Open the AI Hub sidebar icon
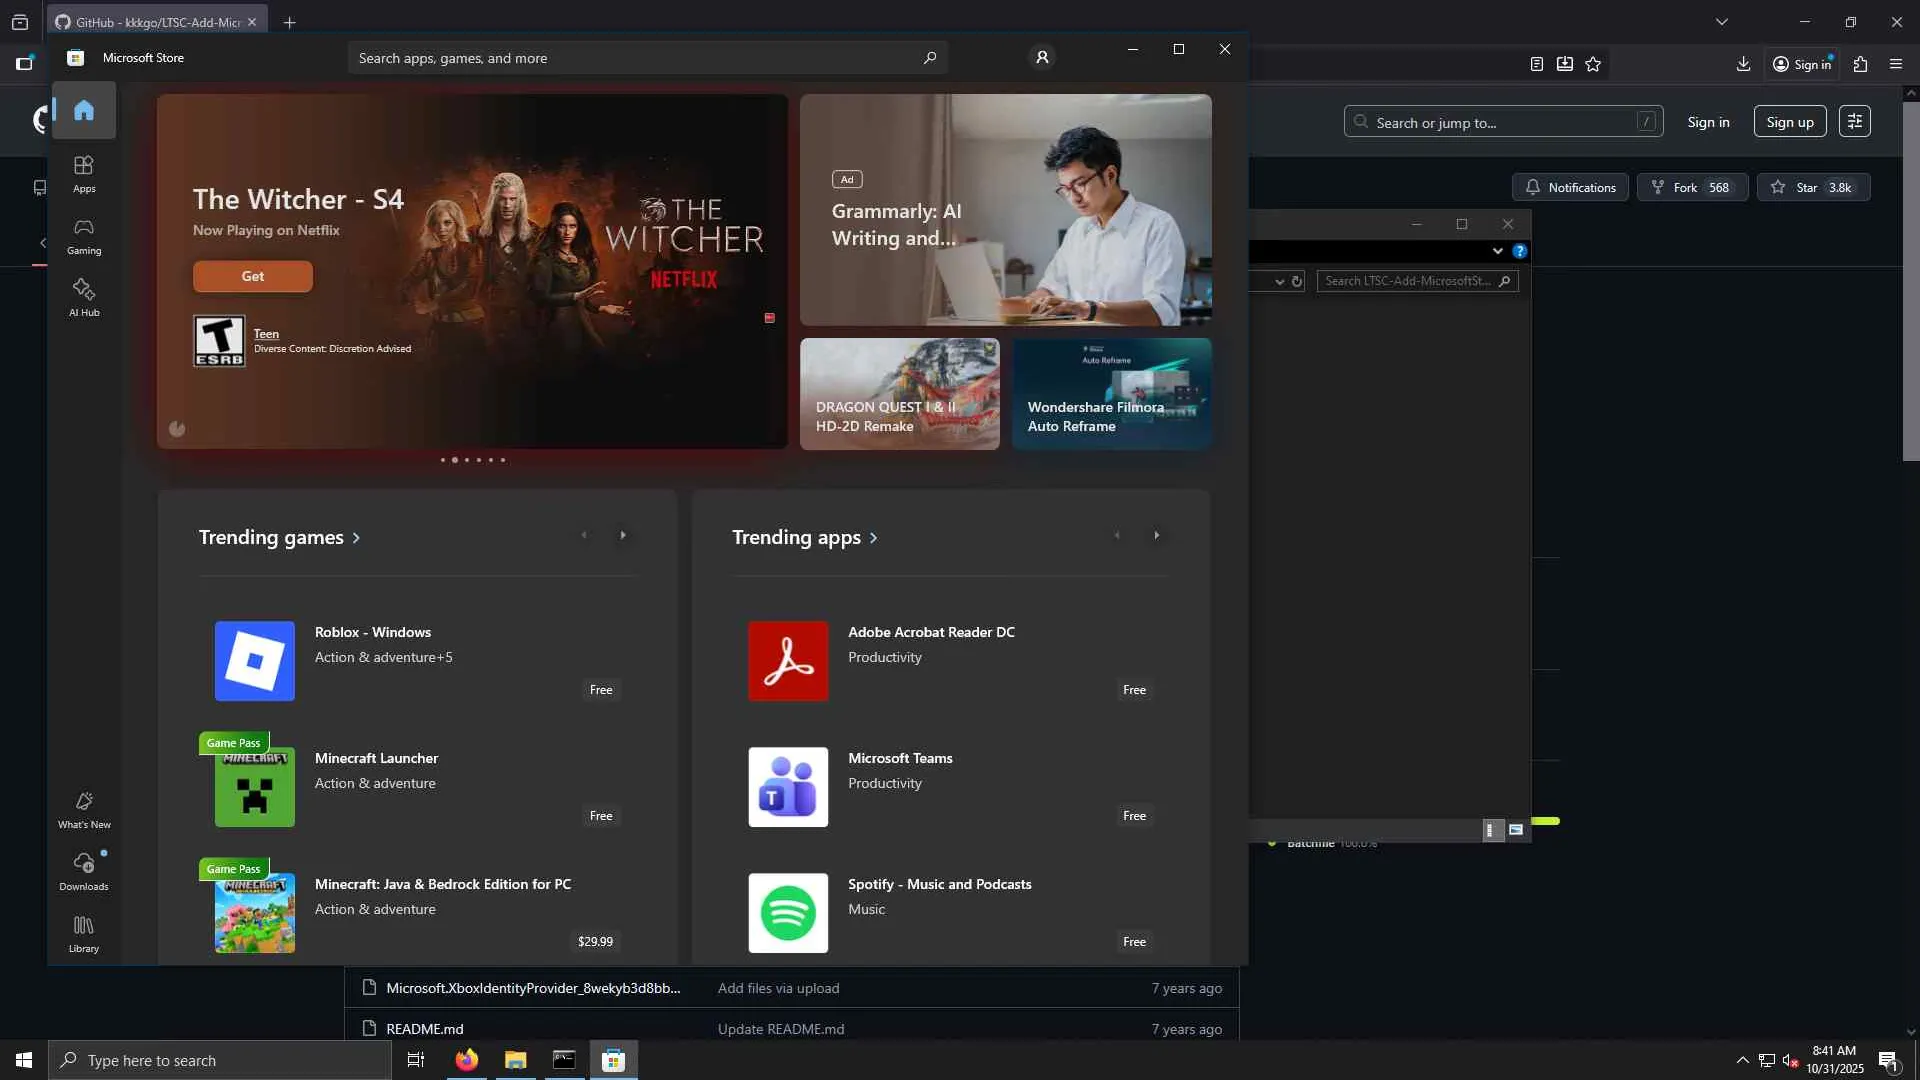Viewport: 1920px width, 1080px height. point(84,297)
